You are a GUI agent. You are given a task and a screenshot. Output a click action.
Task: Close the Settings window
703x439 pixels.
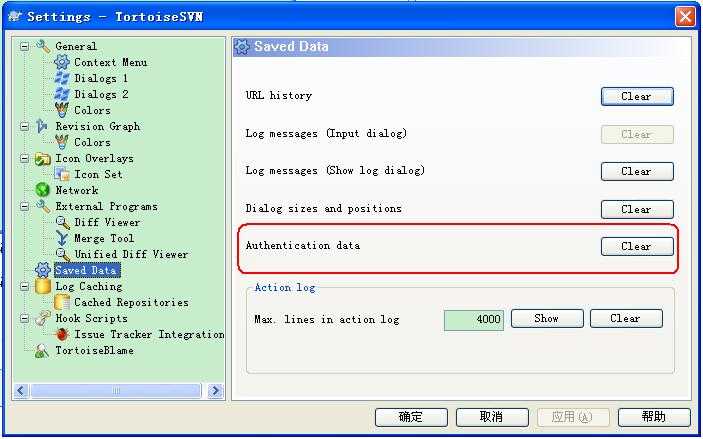pos(685,17)
